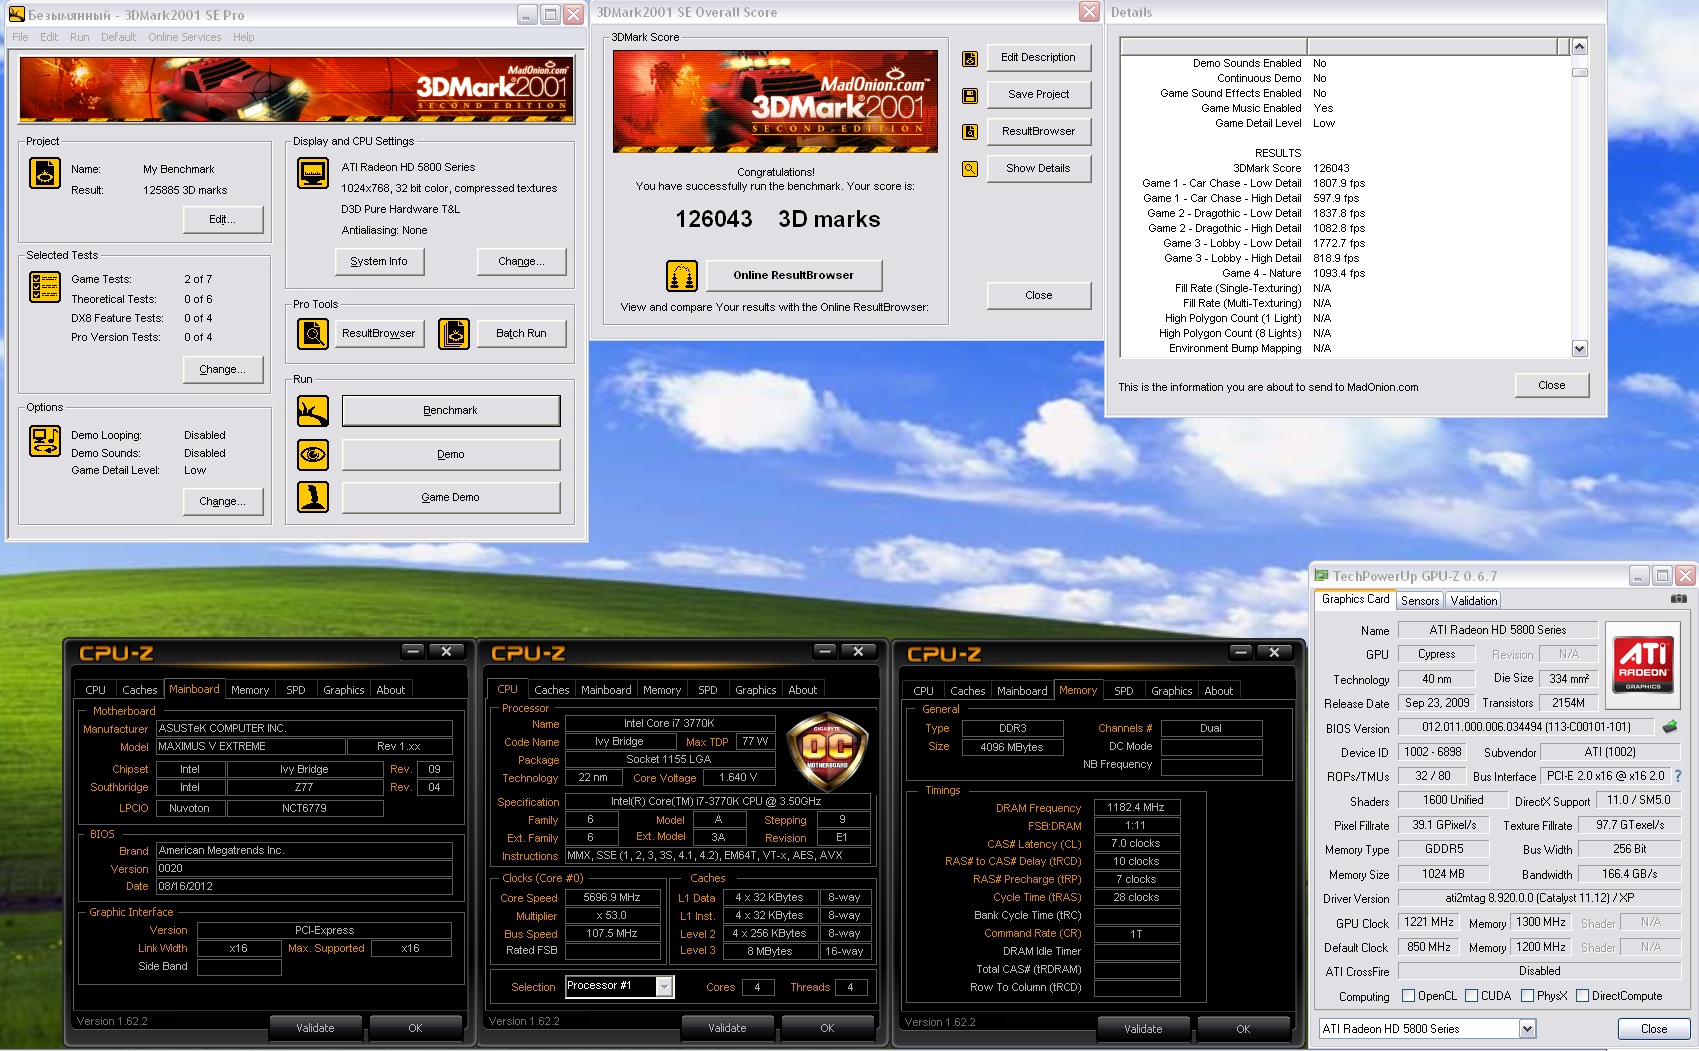Viewport: 1699px width, 1051px height.
Task: Click the Options demo looping icon
Action: coord(45,441)
